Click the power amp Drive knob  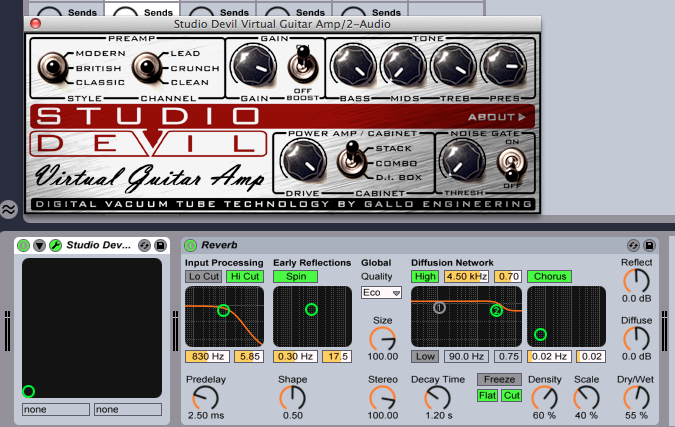pyautogui.click(x=303, y=161)
